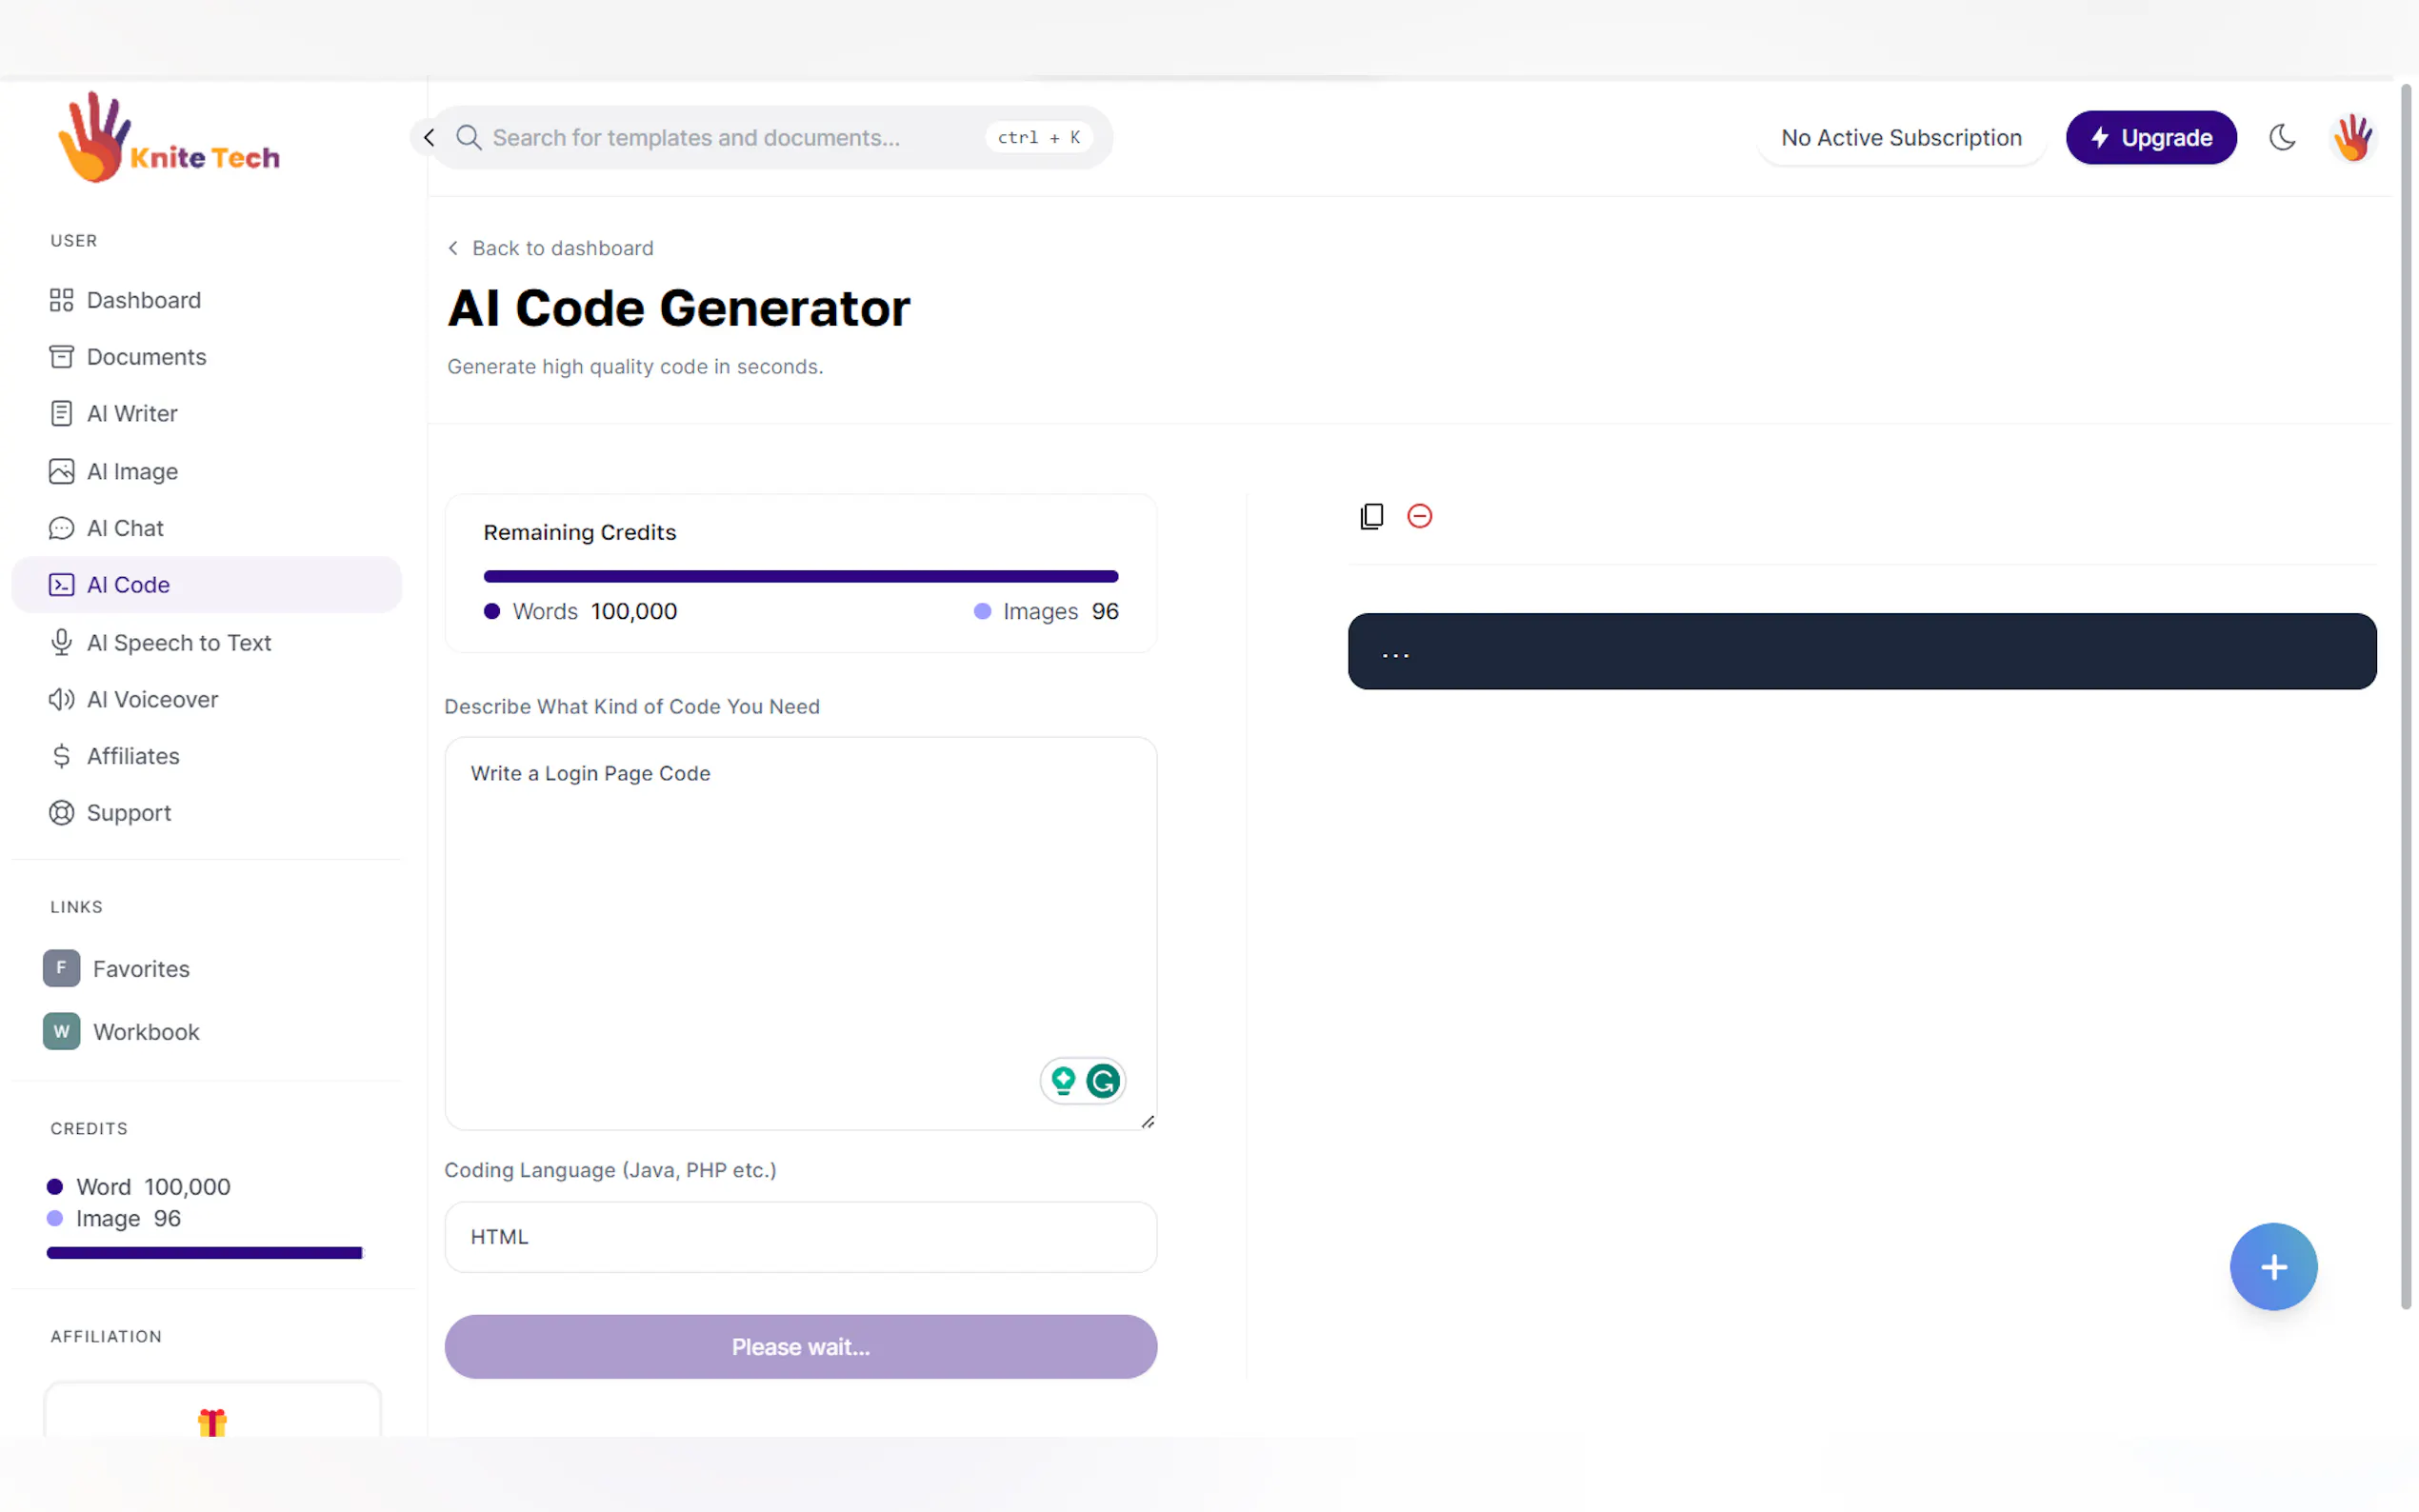This screenshot has height=1512, width=2419.
Task: Open the user avatar menu
Action: tap(2352, 137)
